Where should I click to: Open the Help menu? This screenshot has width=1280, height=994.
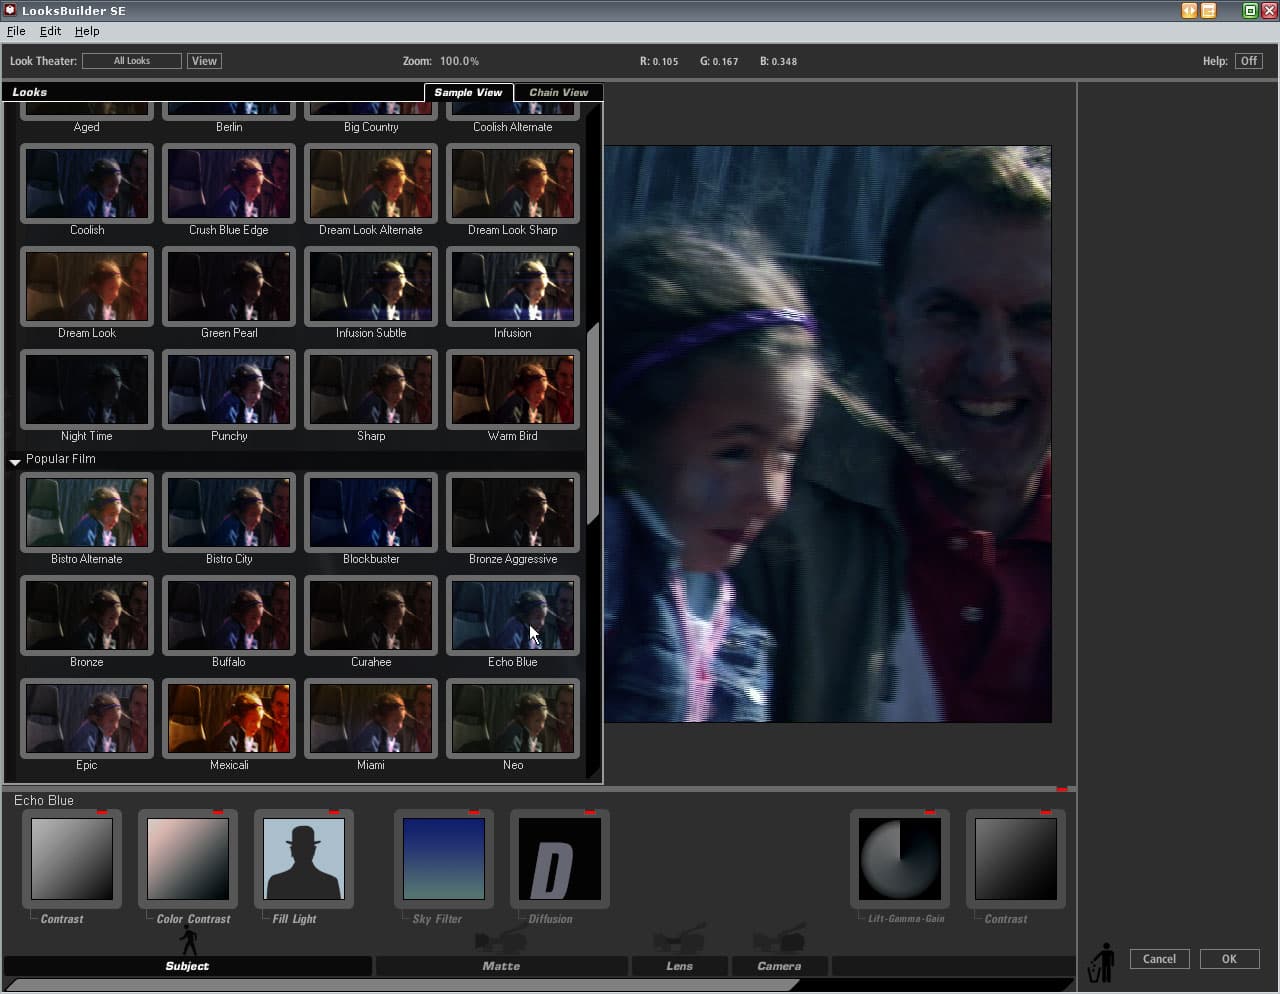(x=87, y=31)
